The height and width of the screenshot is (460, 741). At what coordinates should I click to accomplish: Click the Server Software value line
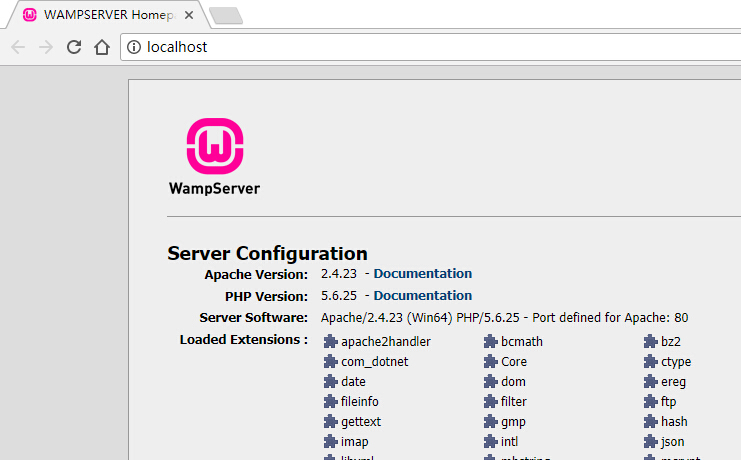[504, 318]
